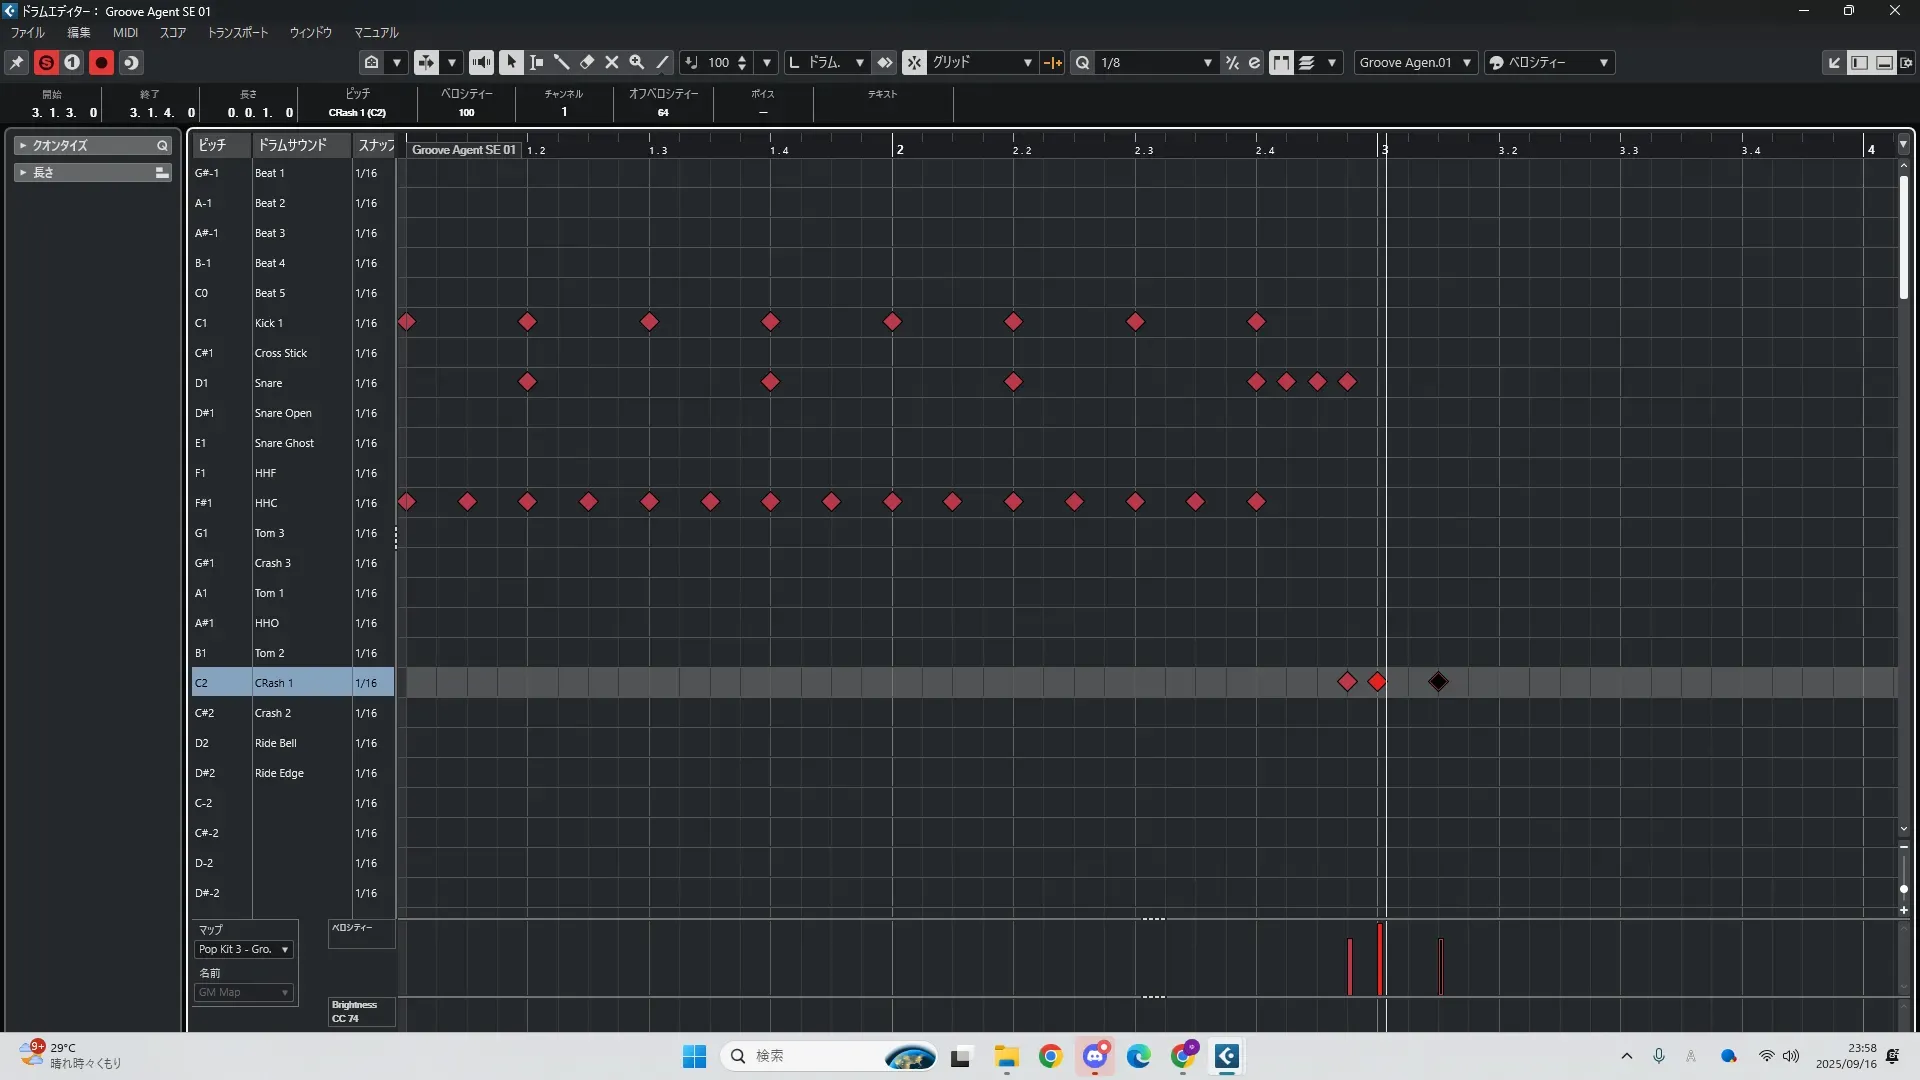Open the MIDI menu
Viewport: 1920px width, 1080px height.
click(x=125, y=32)
